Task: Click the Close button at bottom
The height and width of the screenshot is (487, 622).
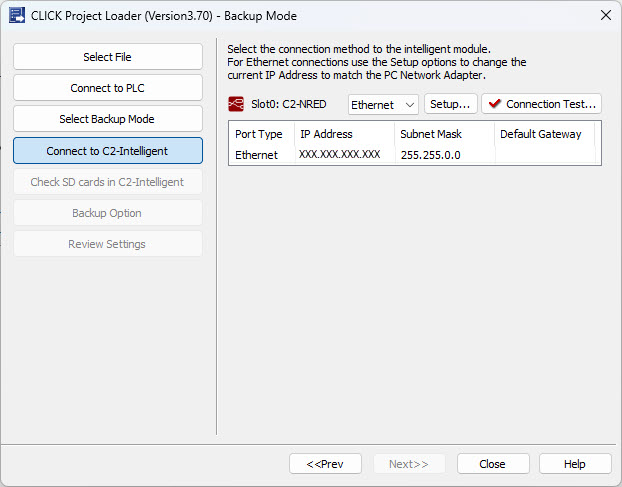Action: pyautogui.click(x=493, y=464)
